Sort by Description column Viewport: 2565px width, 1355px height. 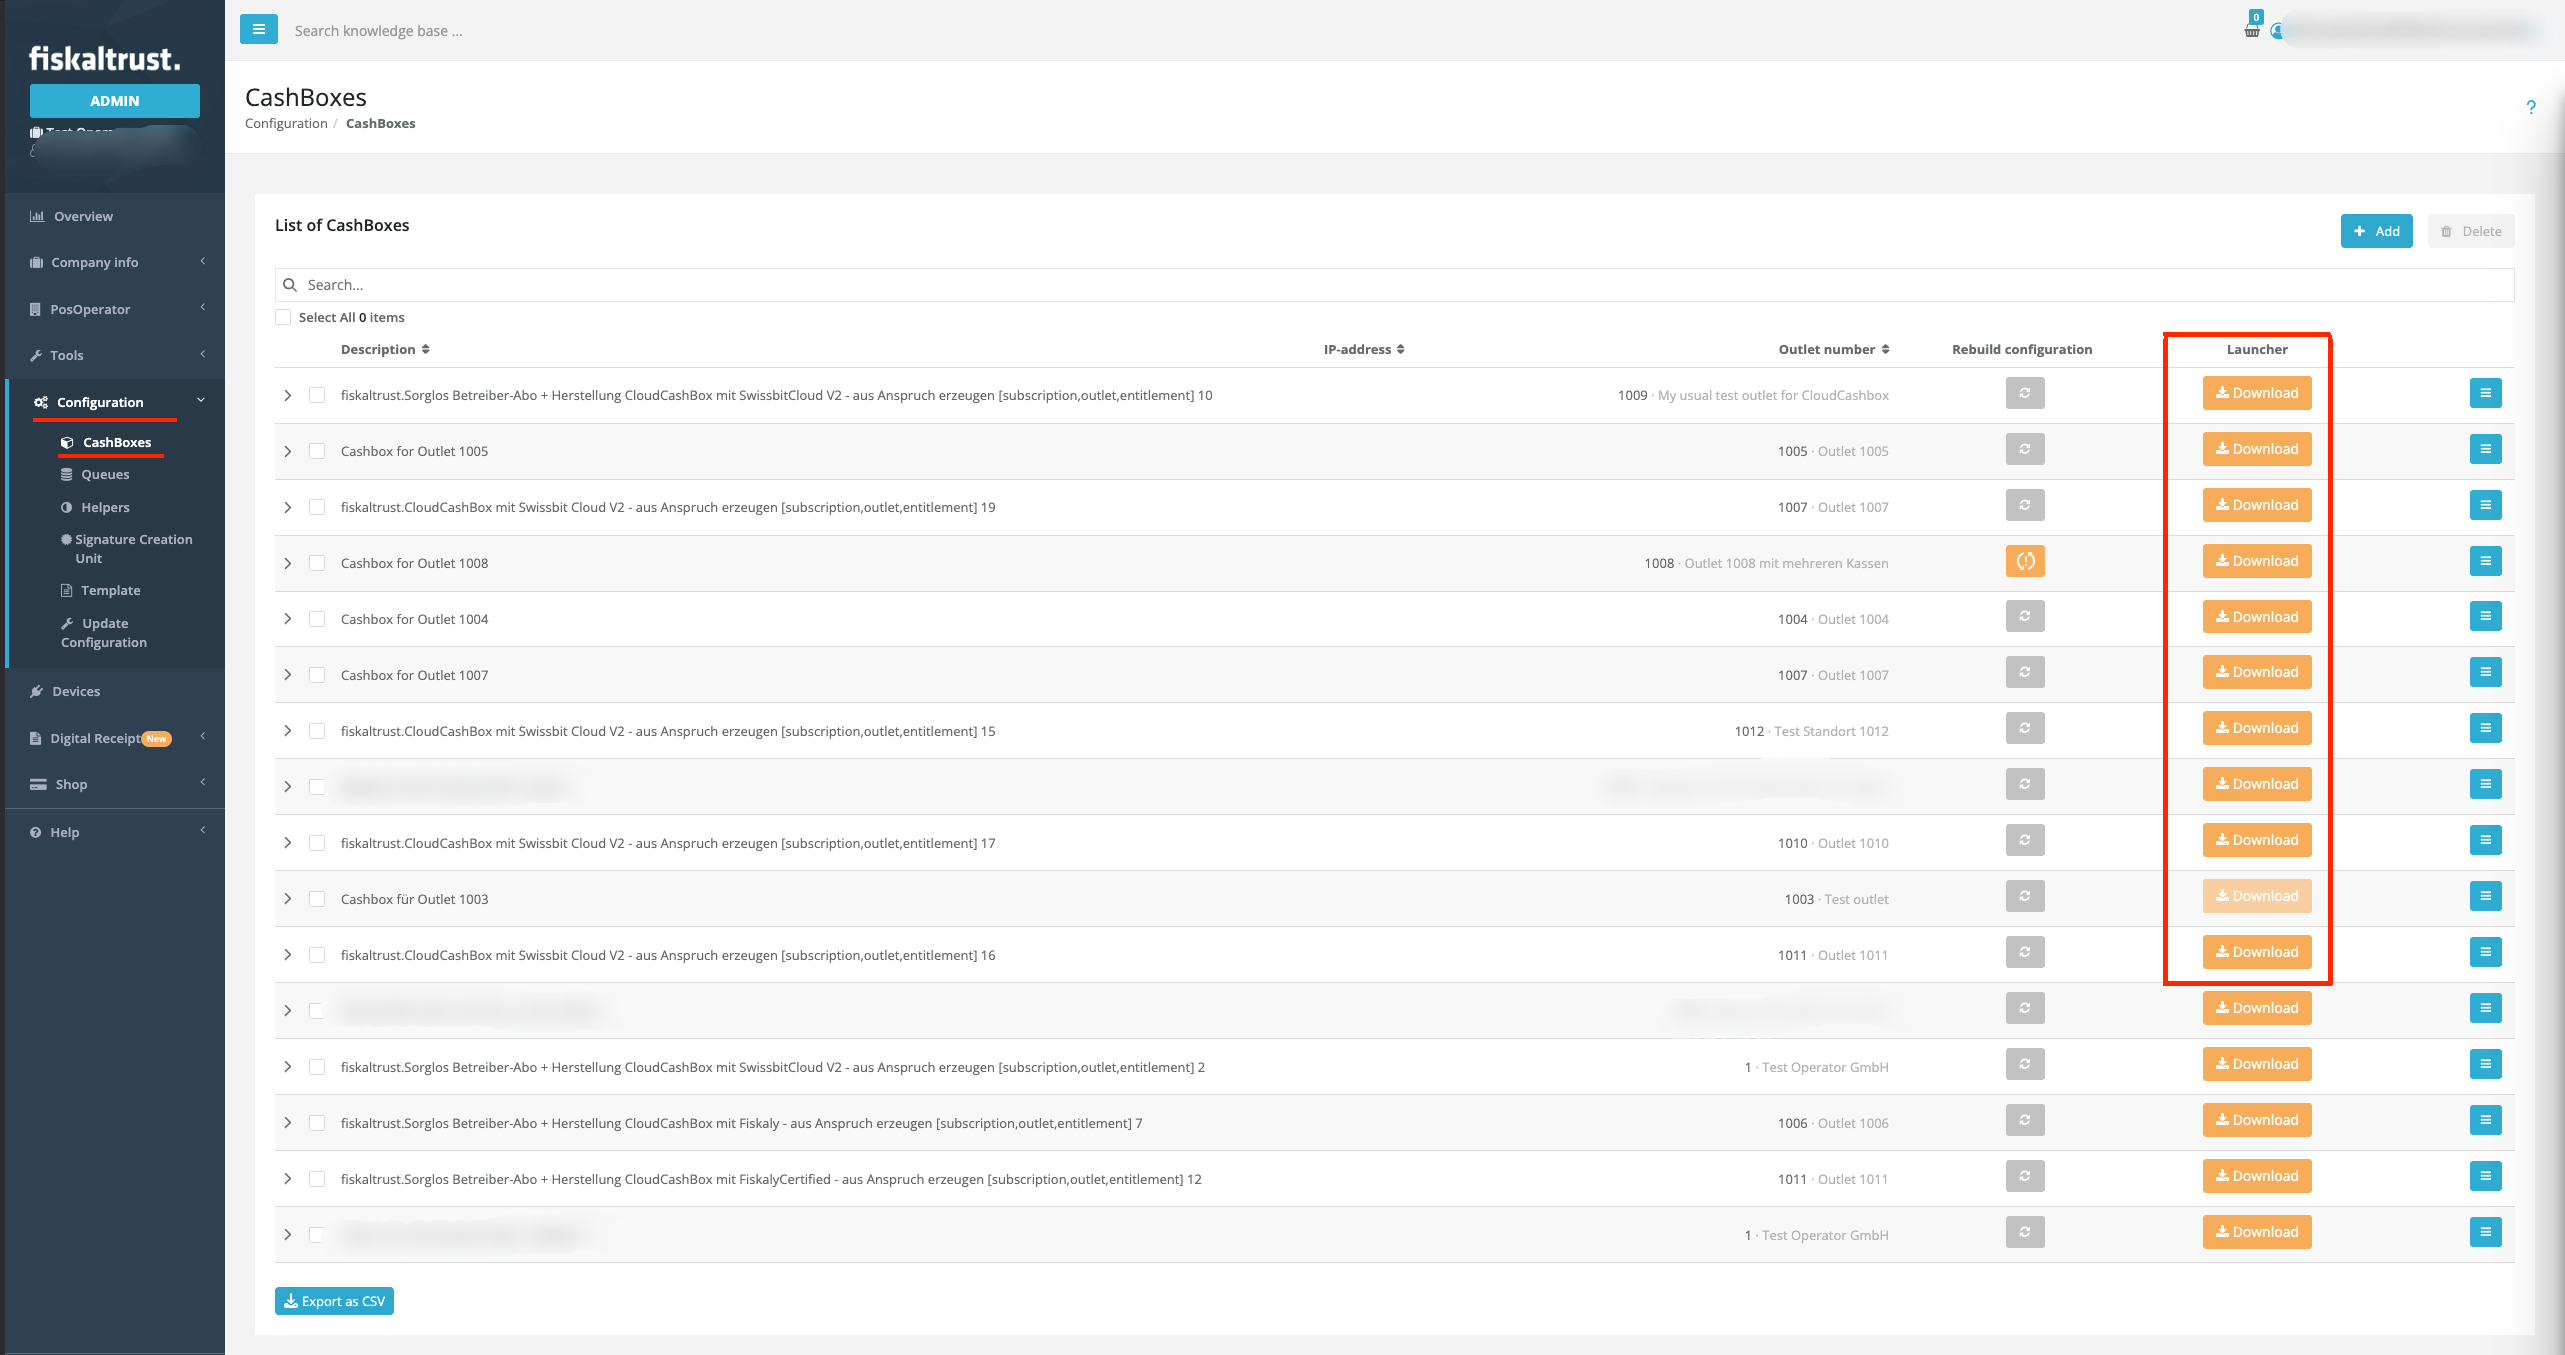385,349
